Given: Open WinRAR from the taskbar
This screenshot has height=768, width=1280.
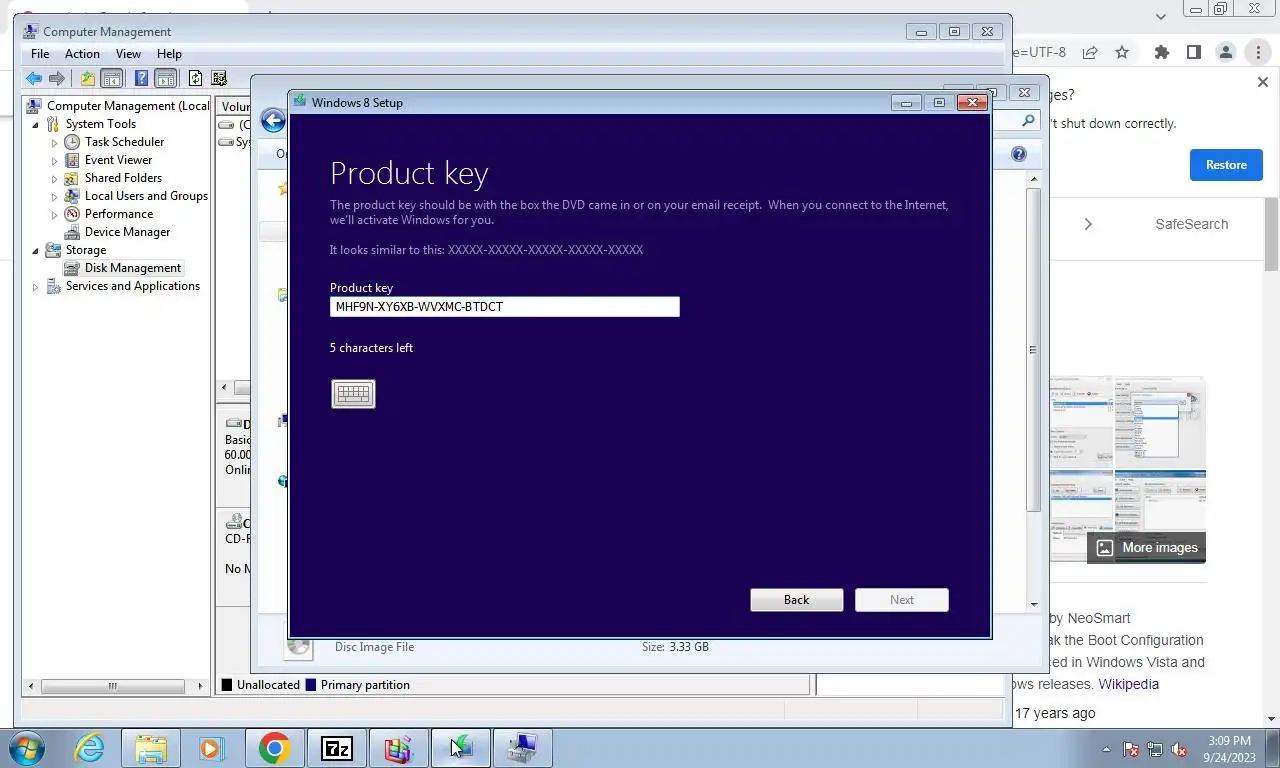Looking at the screenshot, I should 398,748.
